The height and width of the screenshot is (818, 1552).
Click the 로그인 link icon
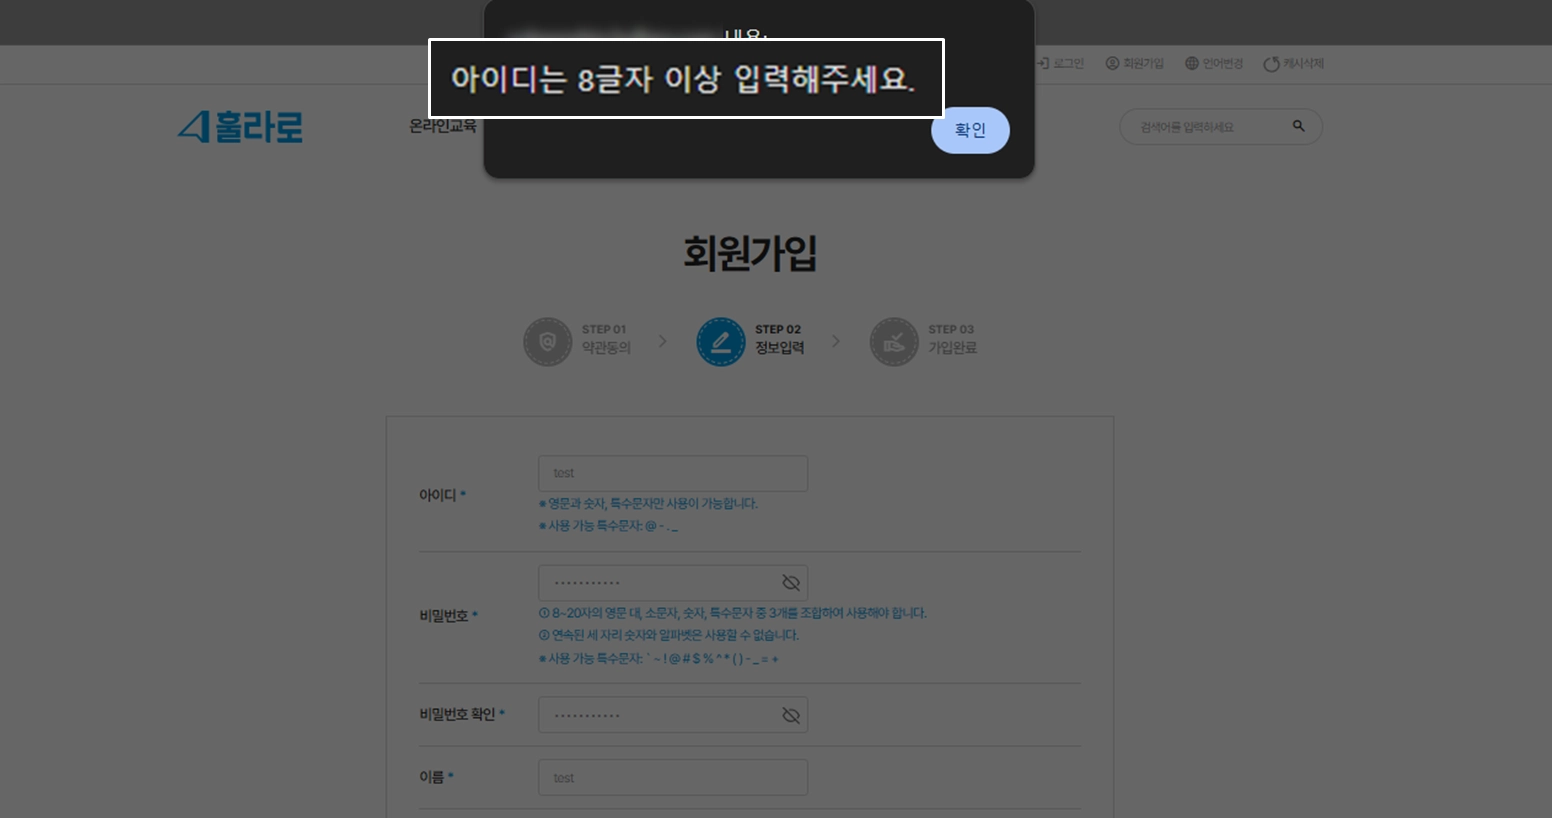click(x=1043, y=63)
